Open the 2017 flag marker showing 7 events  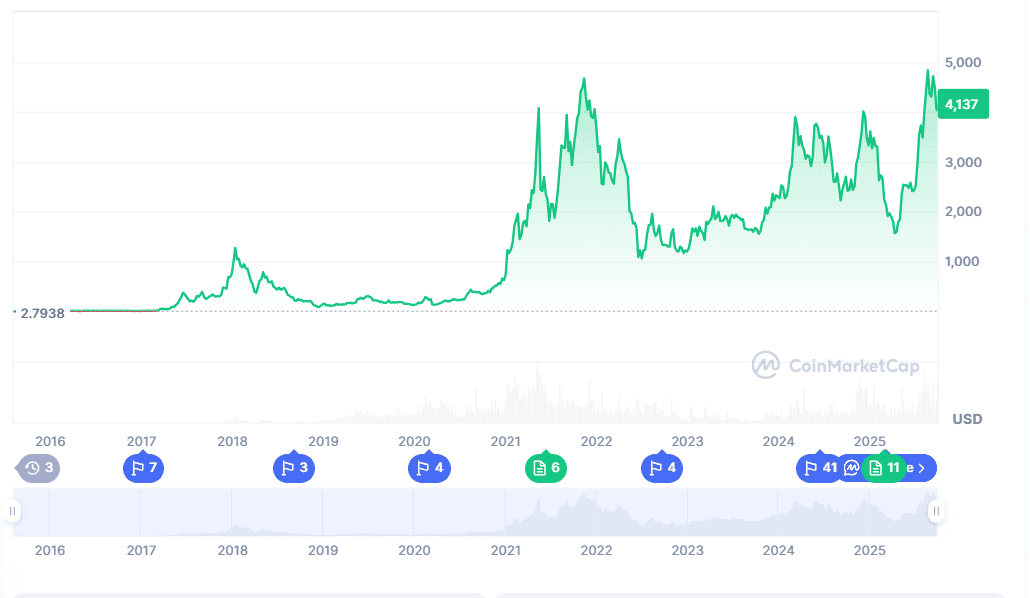click(143, 468)
